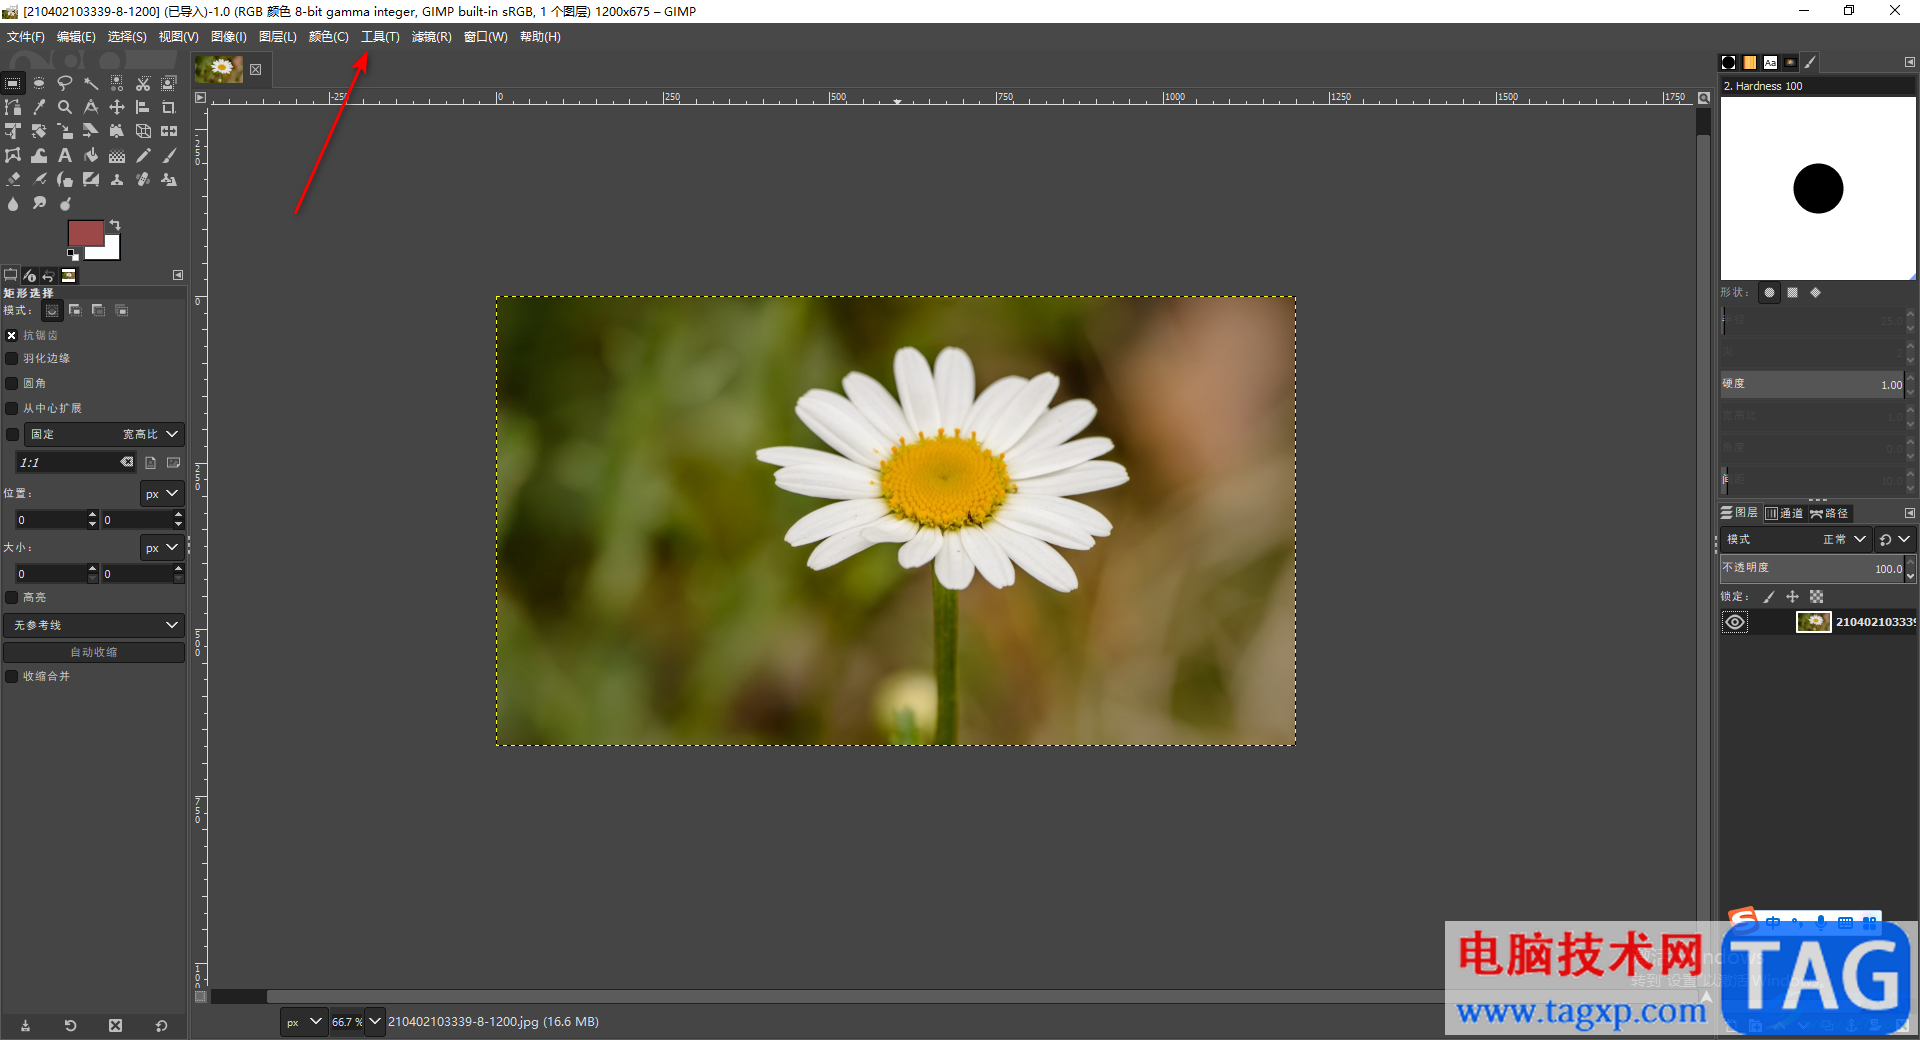Enable the 圆角 rounded corners checkbox

[x=12, y=383]
